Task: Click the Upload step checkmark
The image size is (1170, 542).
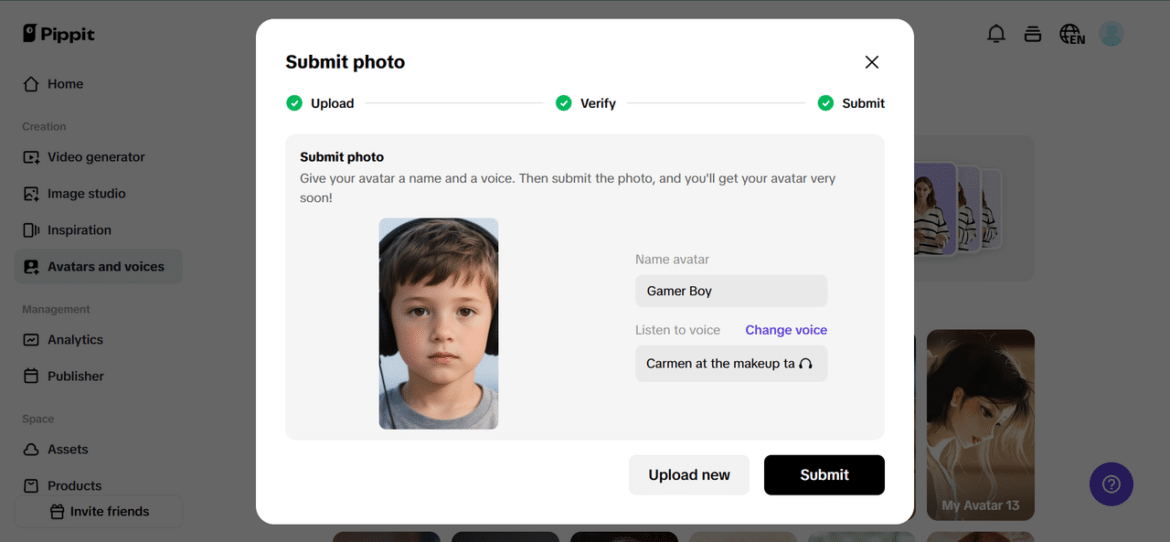Action: (x=294, y=103)
